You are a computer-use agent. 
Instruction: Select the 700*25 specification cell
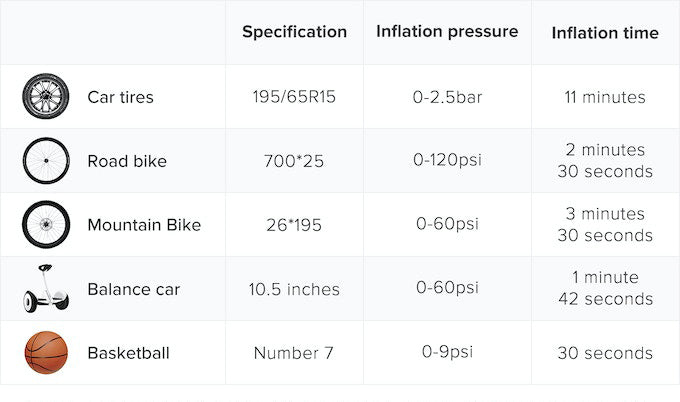click(294, 161)
